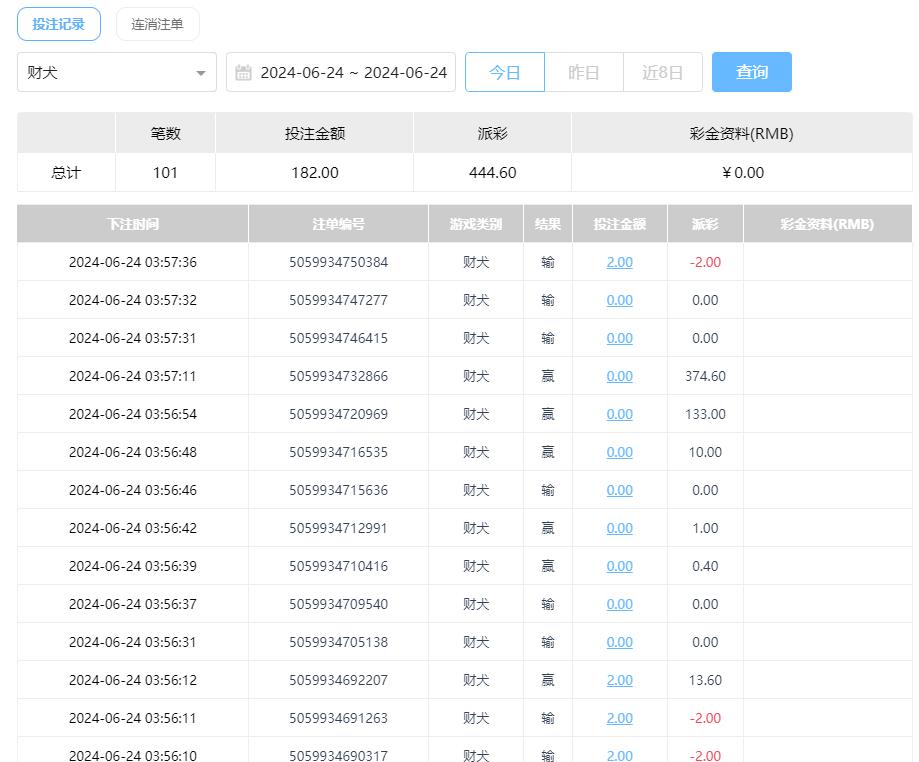Select 昨日 date filter
Viewport: 919px width, 762px height.
point(583,72)
